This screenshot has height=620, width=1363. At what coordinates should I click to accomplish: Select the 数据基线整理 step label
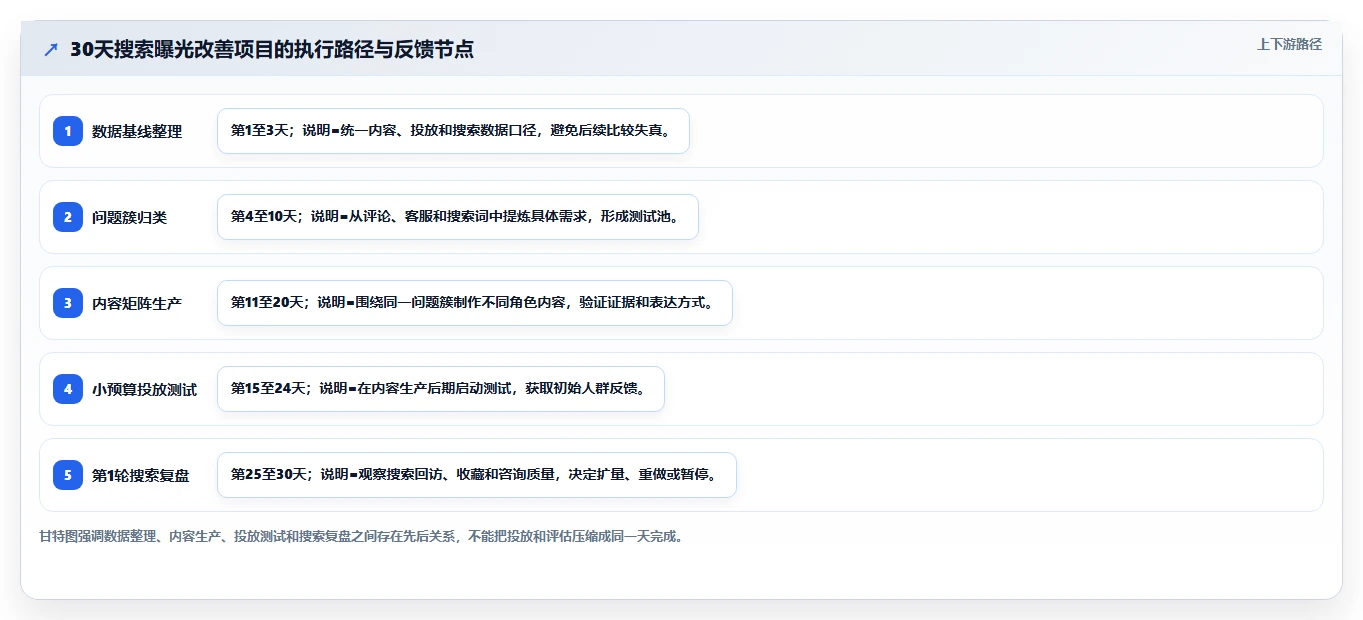(137, 131)
